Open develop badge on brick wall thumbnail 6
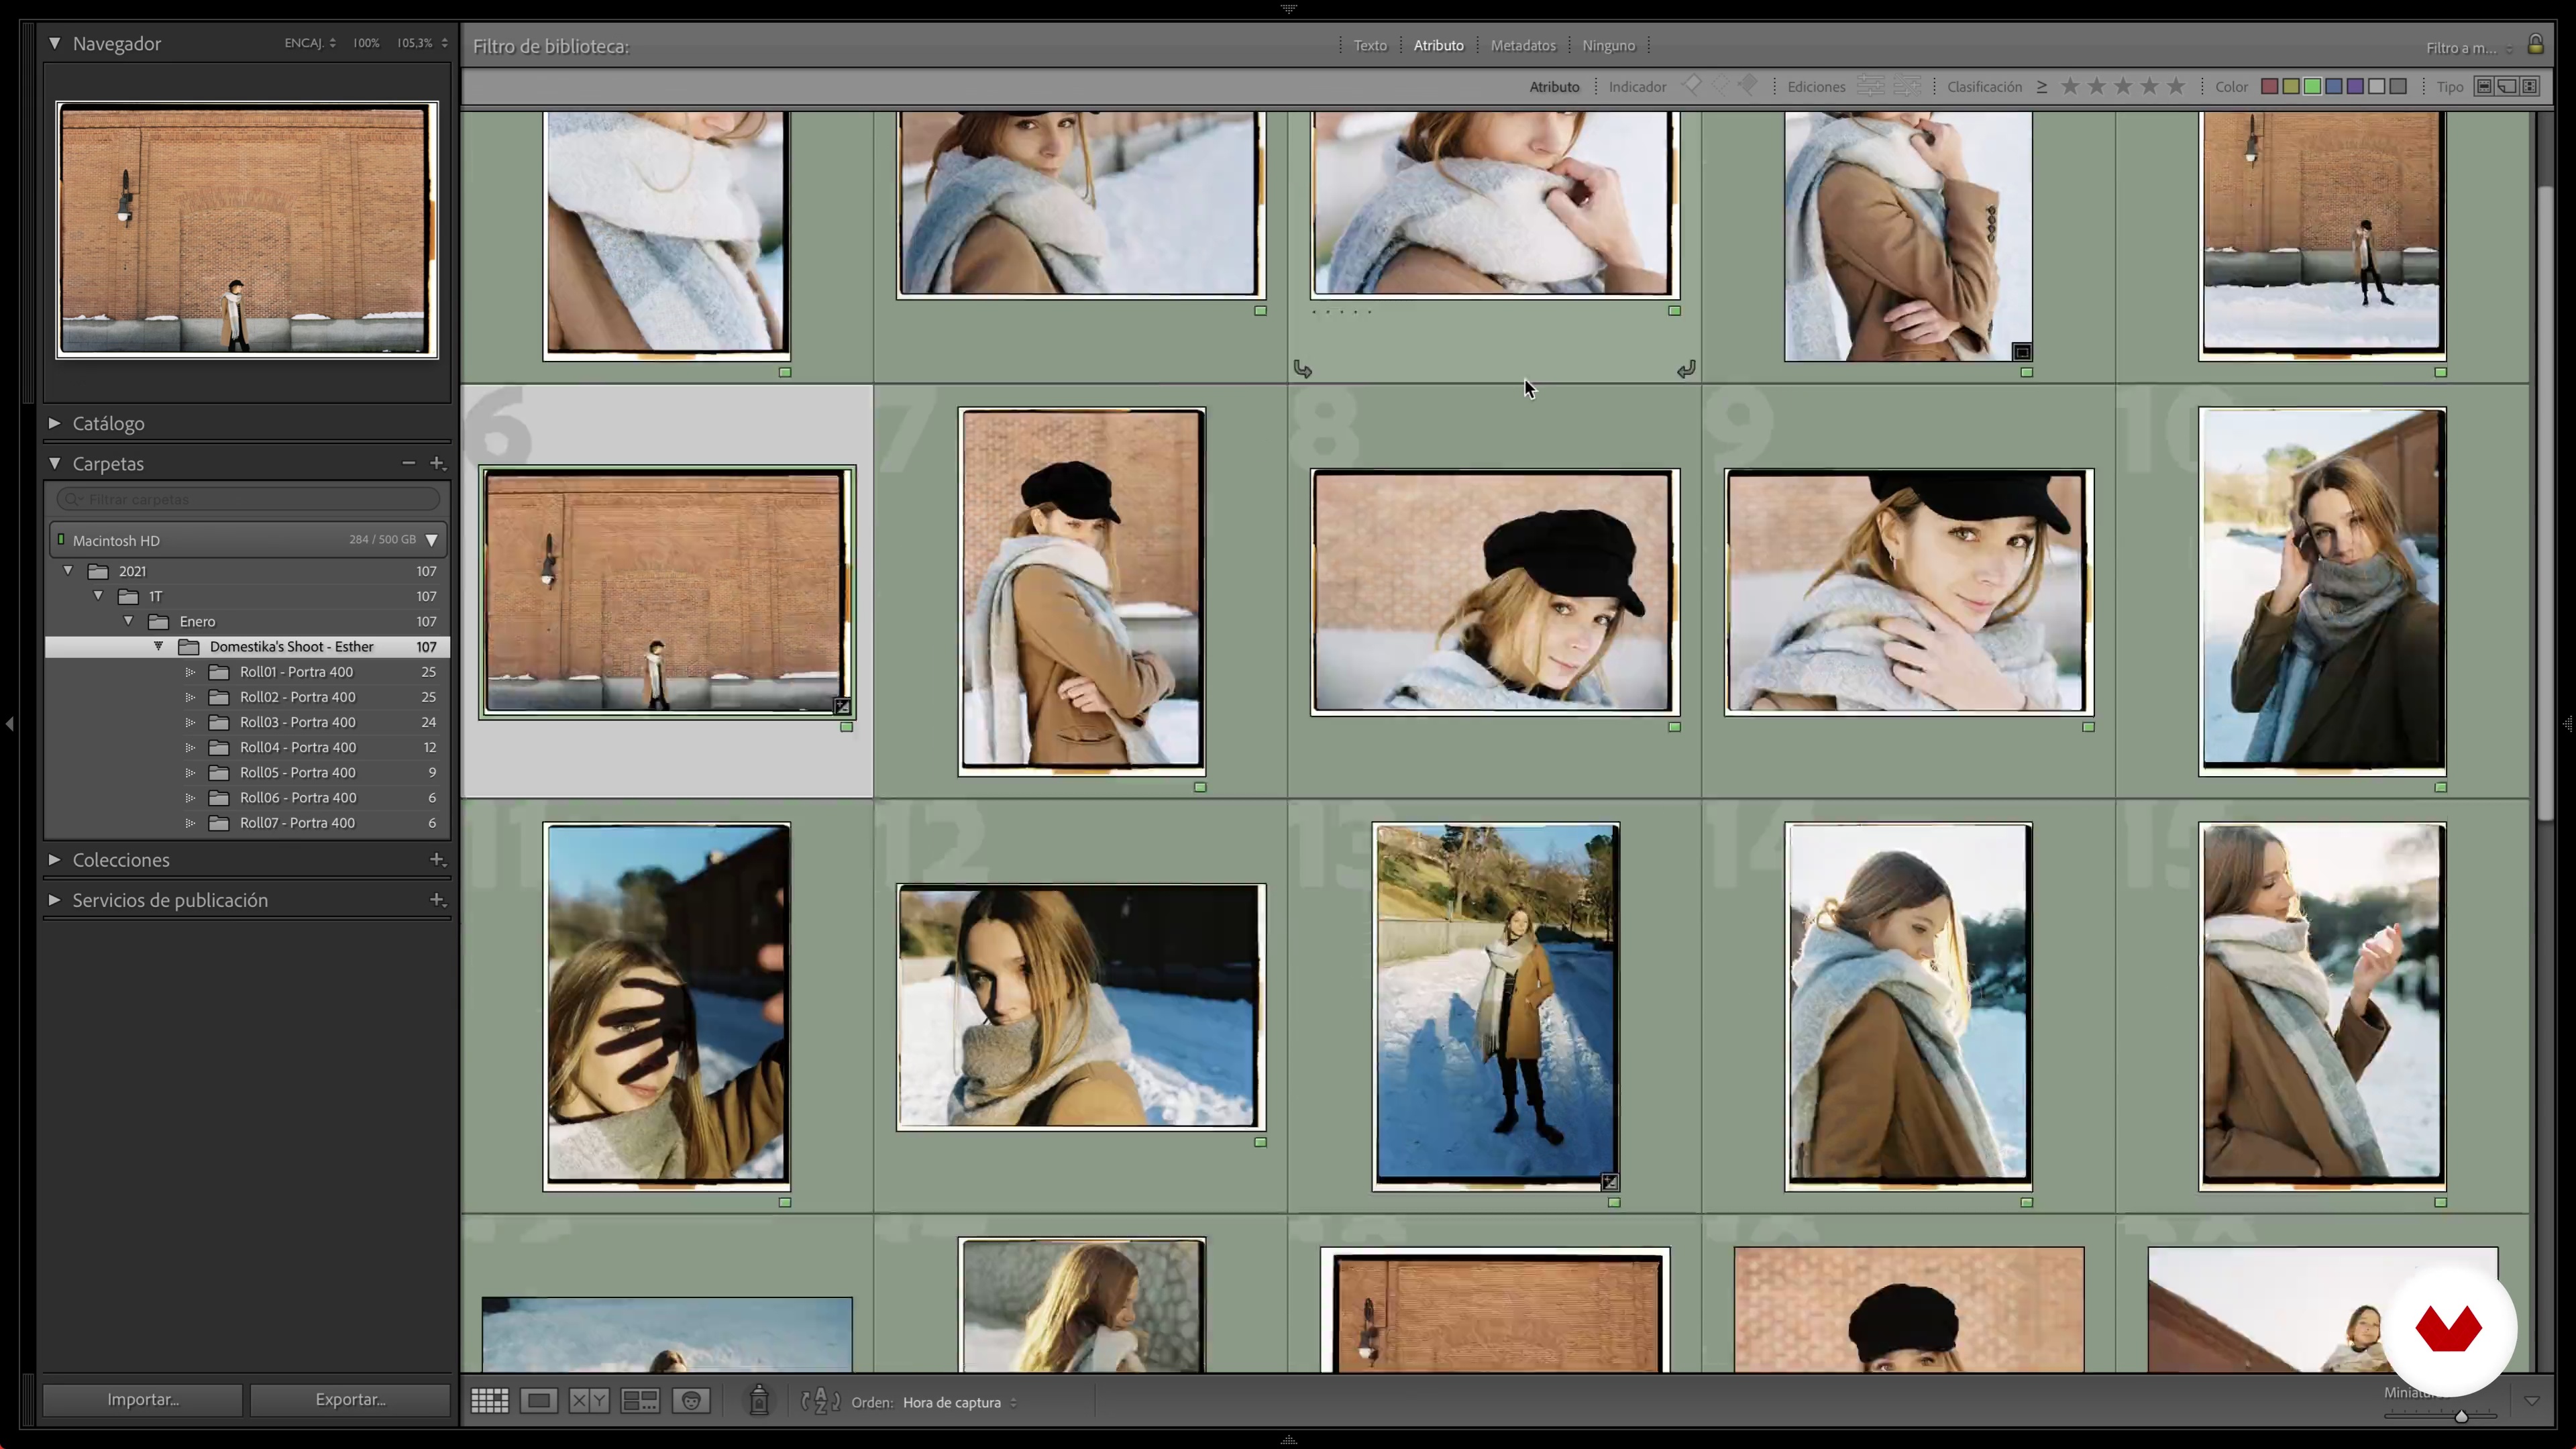The image size is (2576, 1449). click(842, 707)
